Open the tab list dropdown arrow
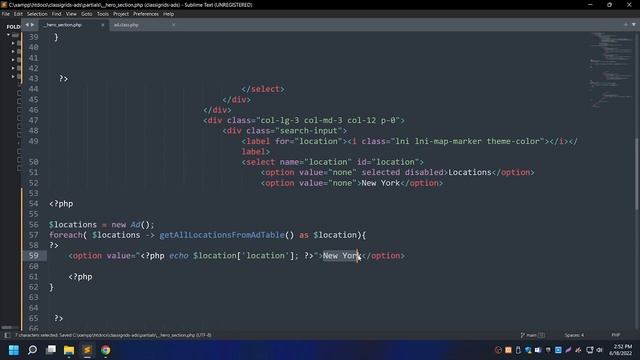 (x=633, y=24)
